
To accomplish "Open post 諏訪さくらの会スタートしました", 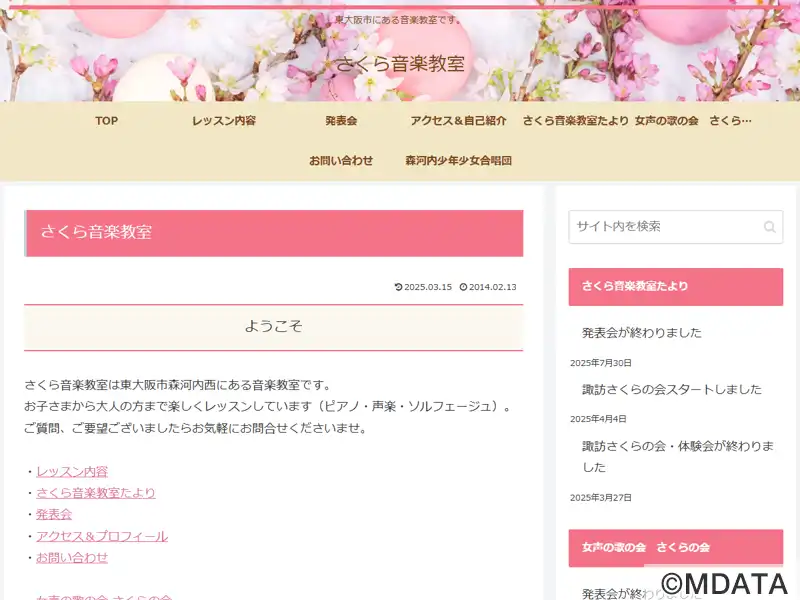I will 671,389.
